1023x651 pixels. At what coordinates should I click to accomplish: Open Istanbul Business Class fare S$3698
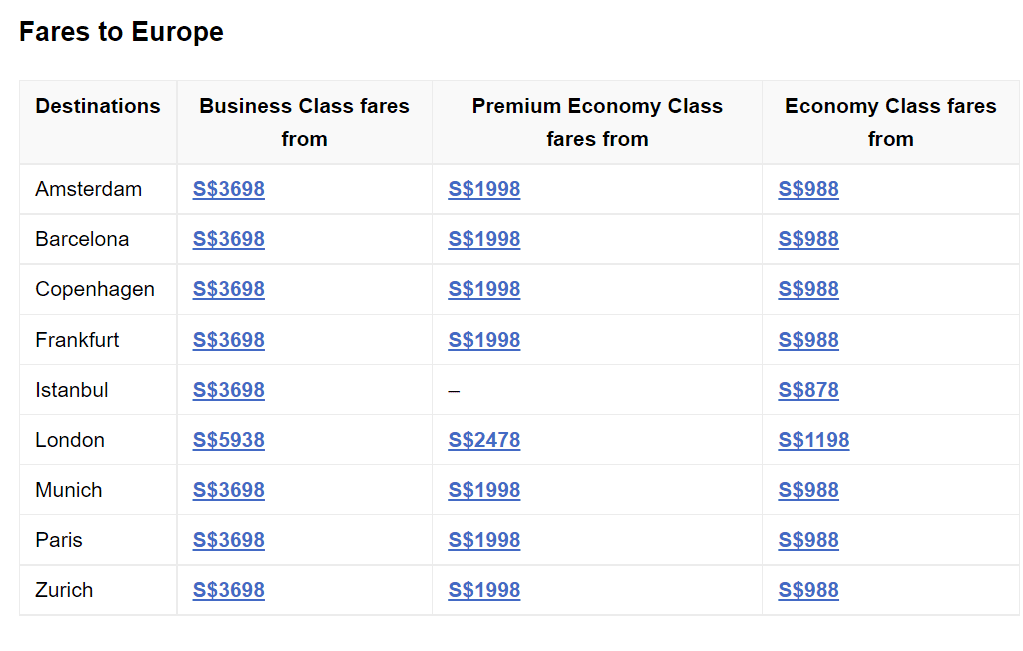click(228, 390)
